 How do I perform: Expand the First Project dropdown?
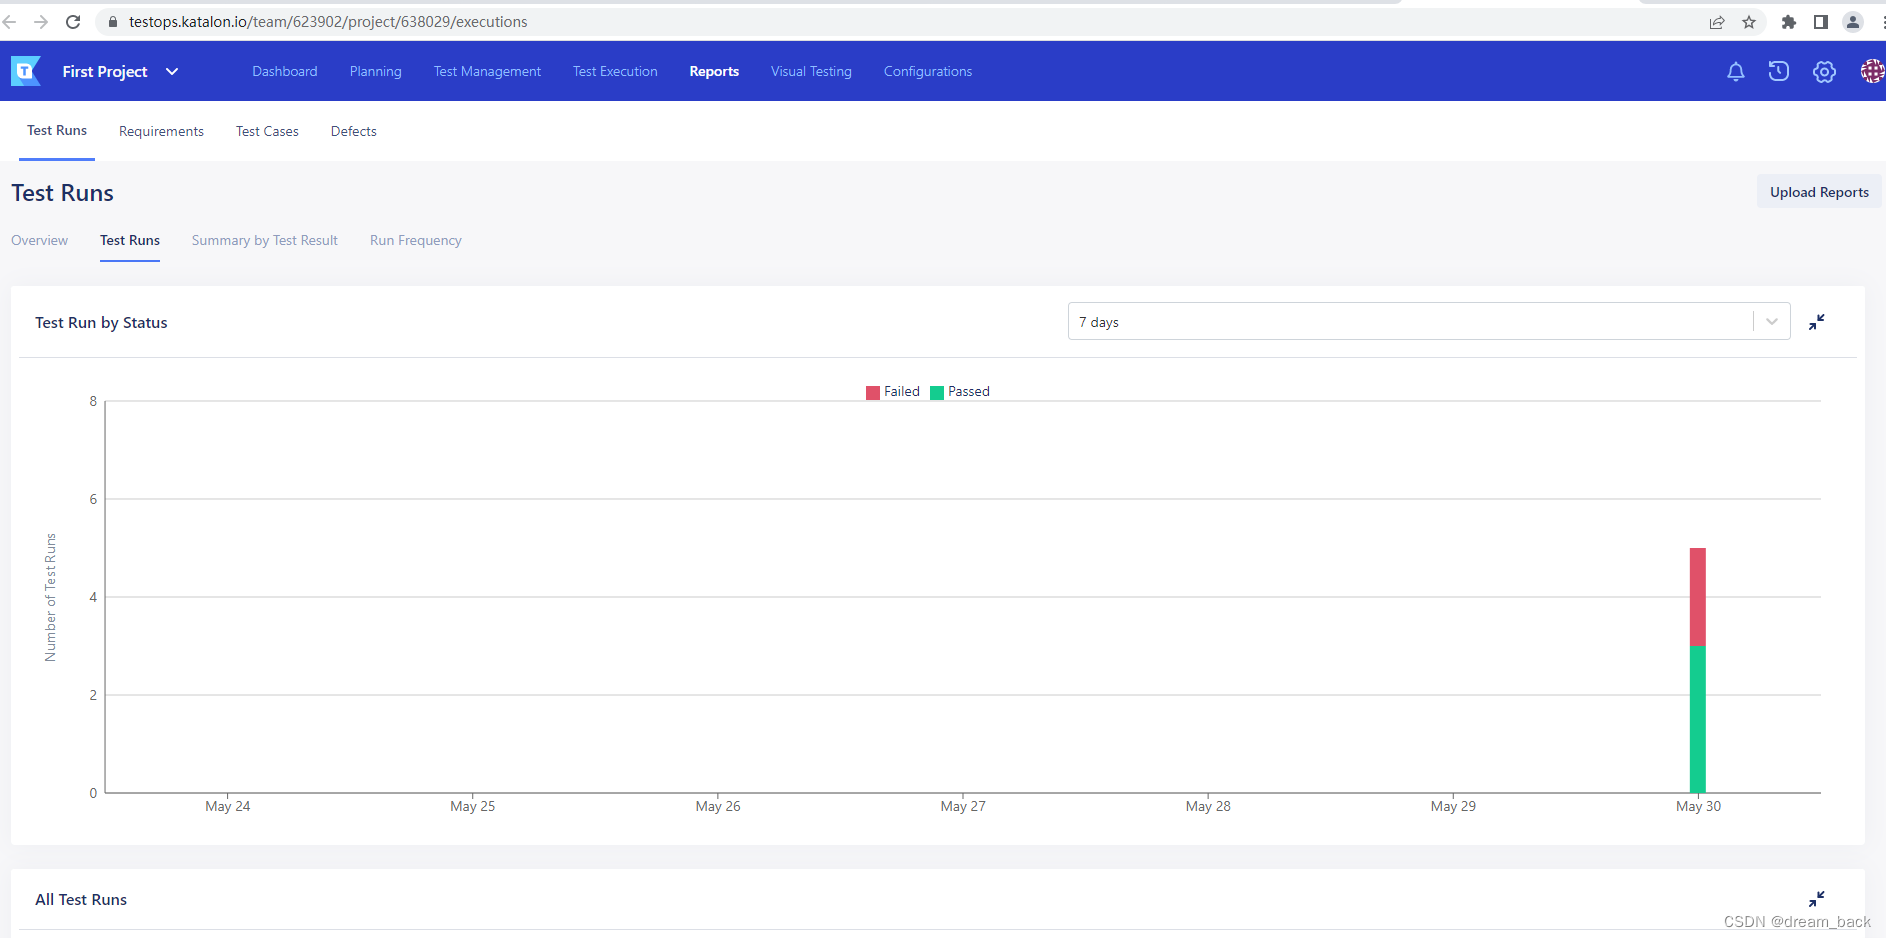(x=172, y=71)
